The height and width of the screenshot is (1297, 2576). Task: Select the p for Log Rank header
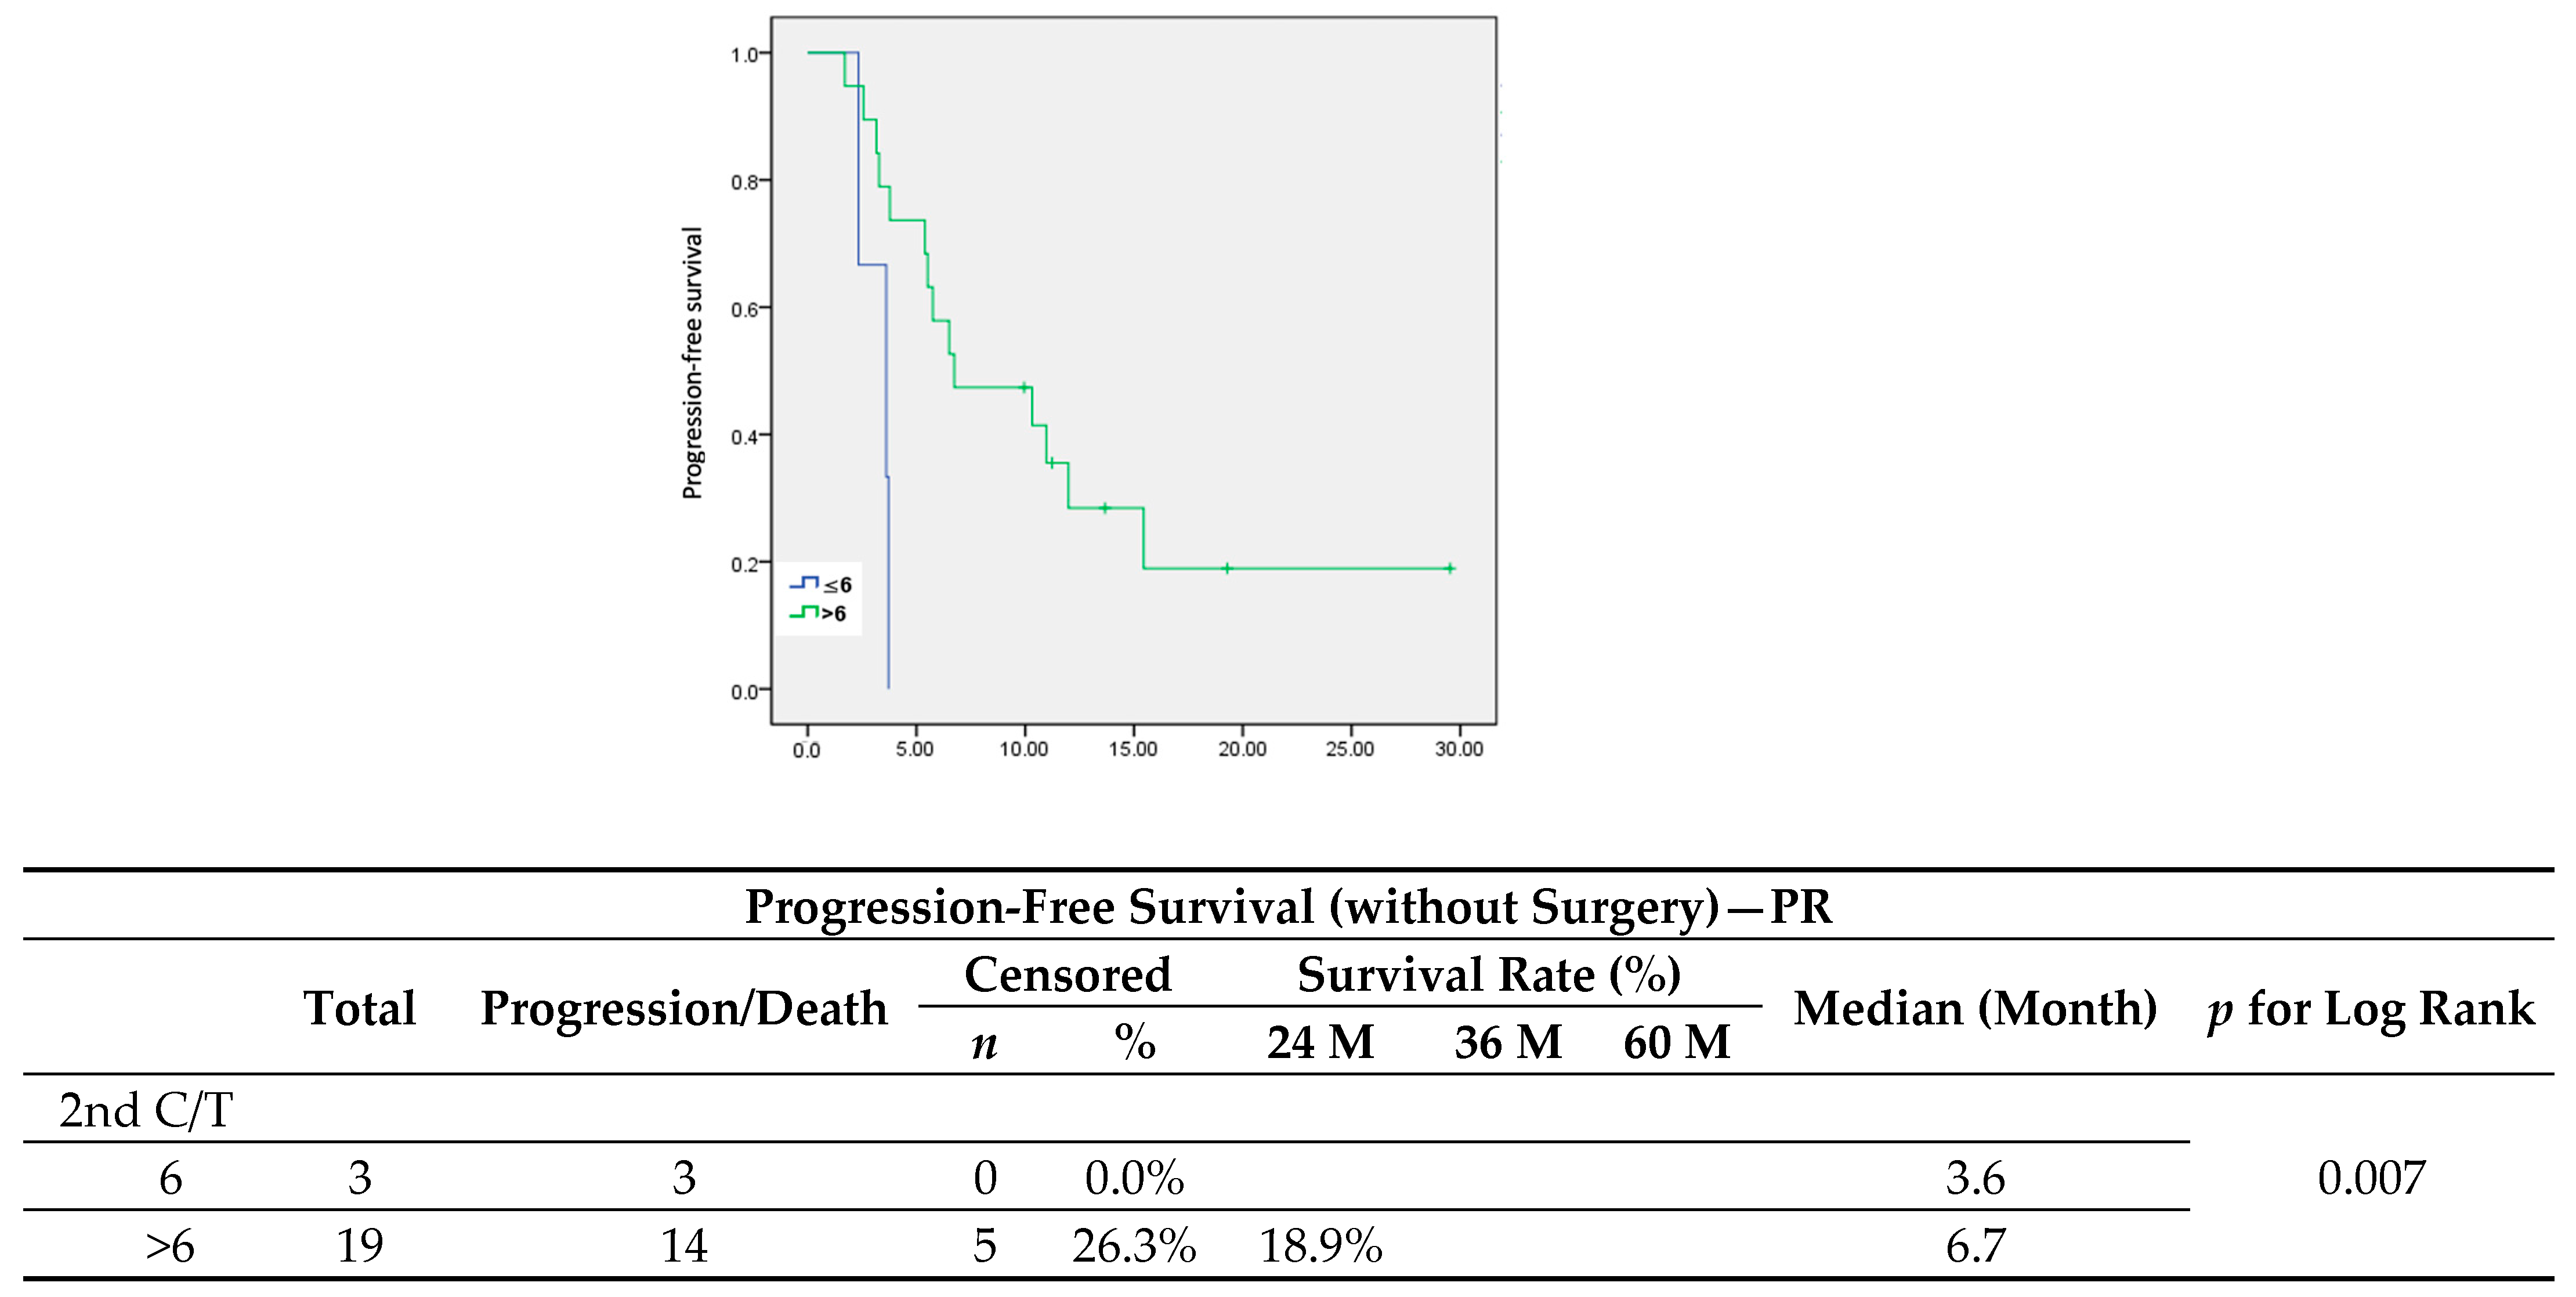[2370, 1008]
